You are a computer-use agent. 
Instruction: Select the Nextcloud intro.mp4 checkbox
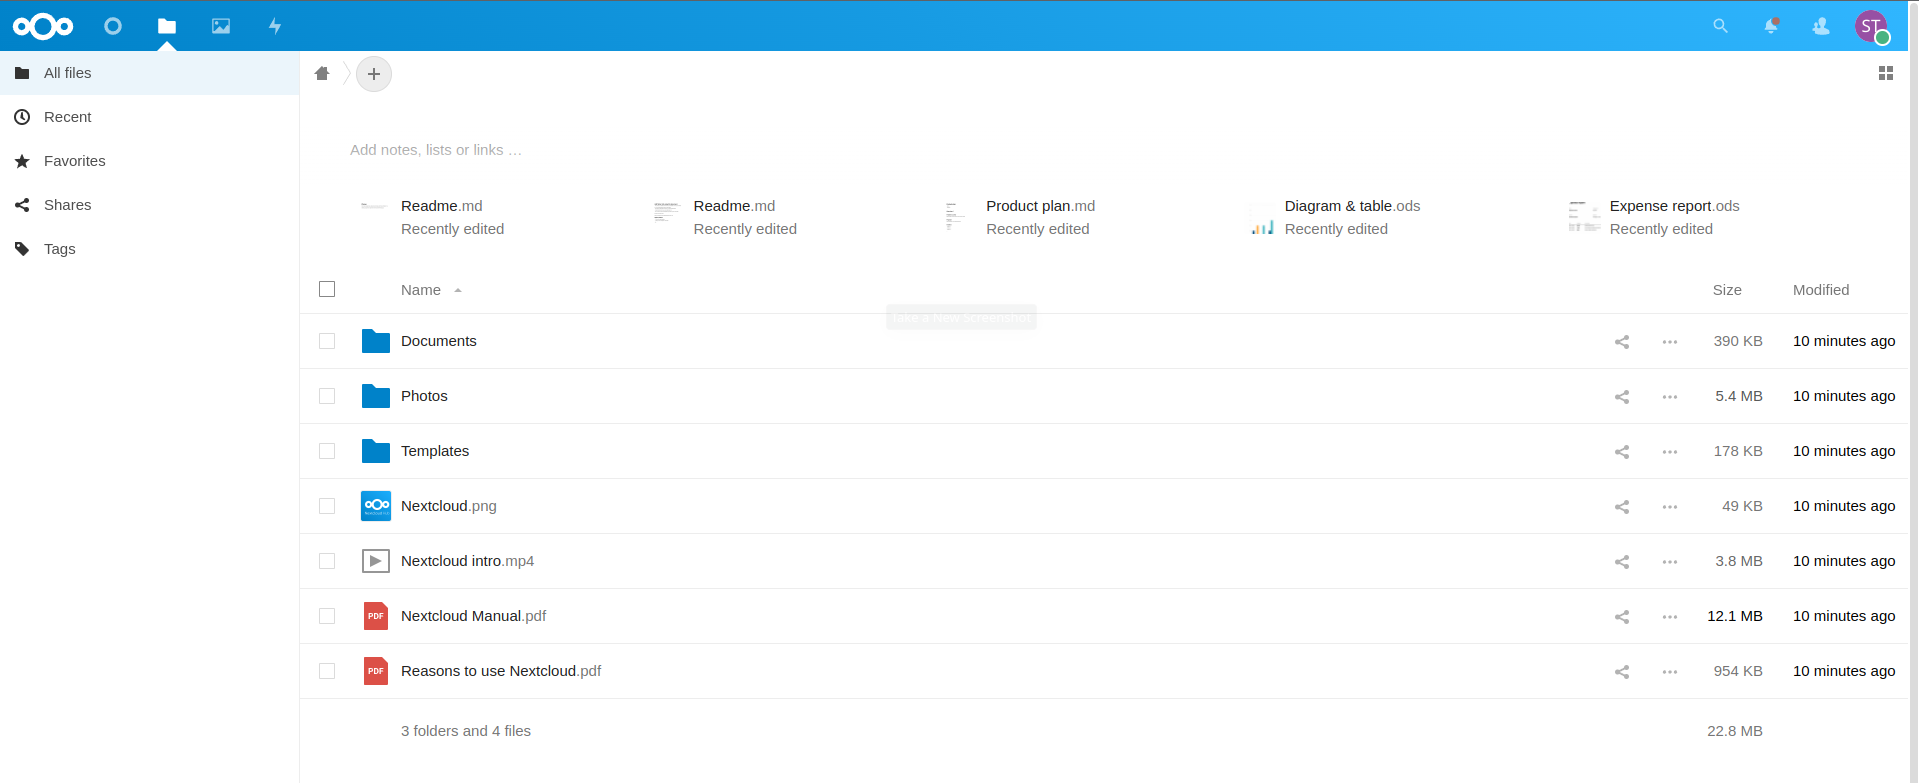(327, 561)
